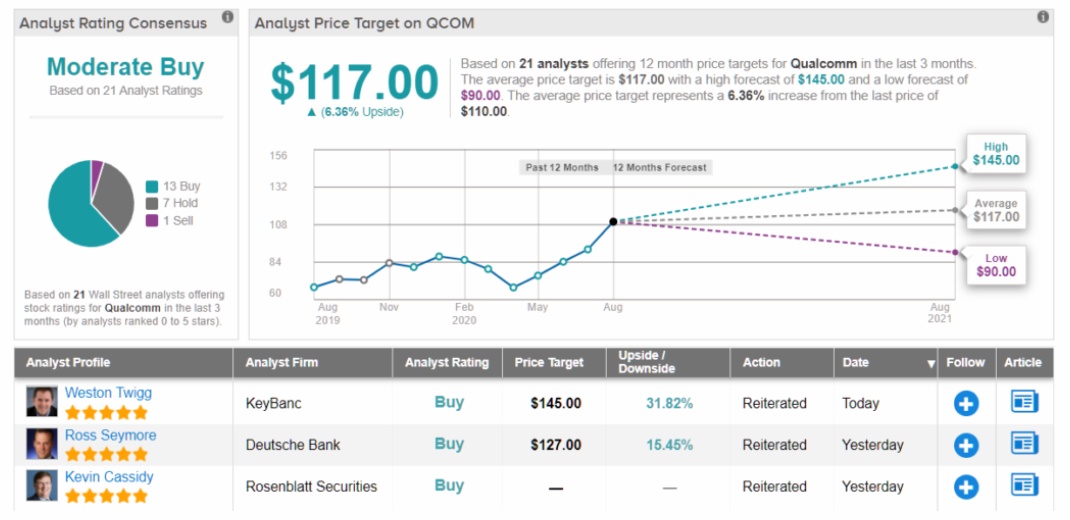Click the teal 13 Buy legend swatch
Image resolution: width=1070 pixels, height=520 pixels.
(151, 186)
